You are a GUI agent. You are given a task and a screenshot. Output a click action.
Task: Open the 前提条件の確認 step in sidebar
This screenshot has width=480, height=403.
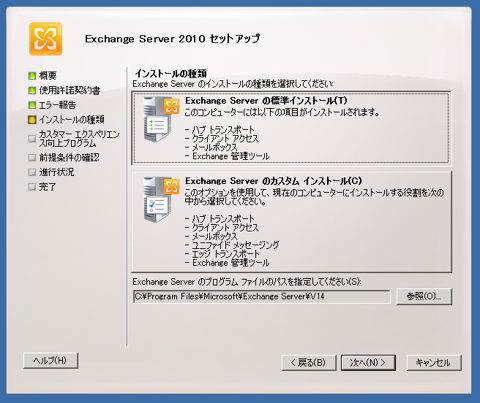click(x=69, y=157)
